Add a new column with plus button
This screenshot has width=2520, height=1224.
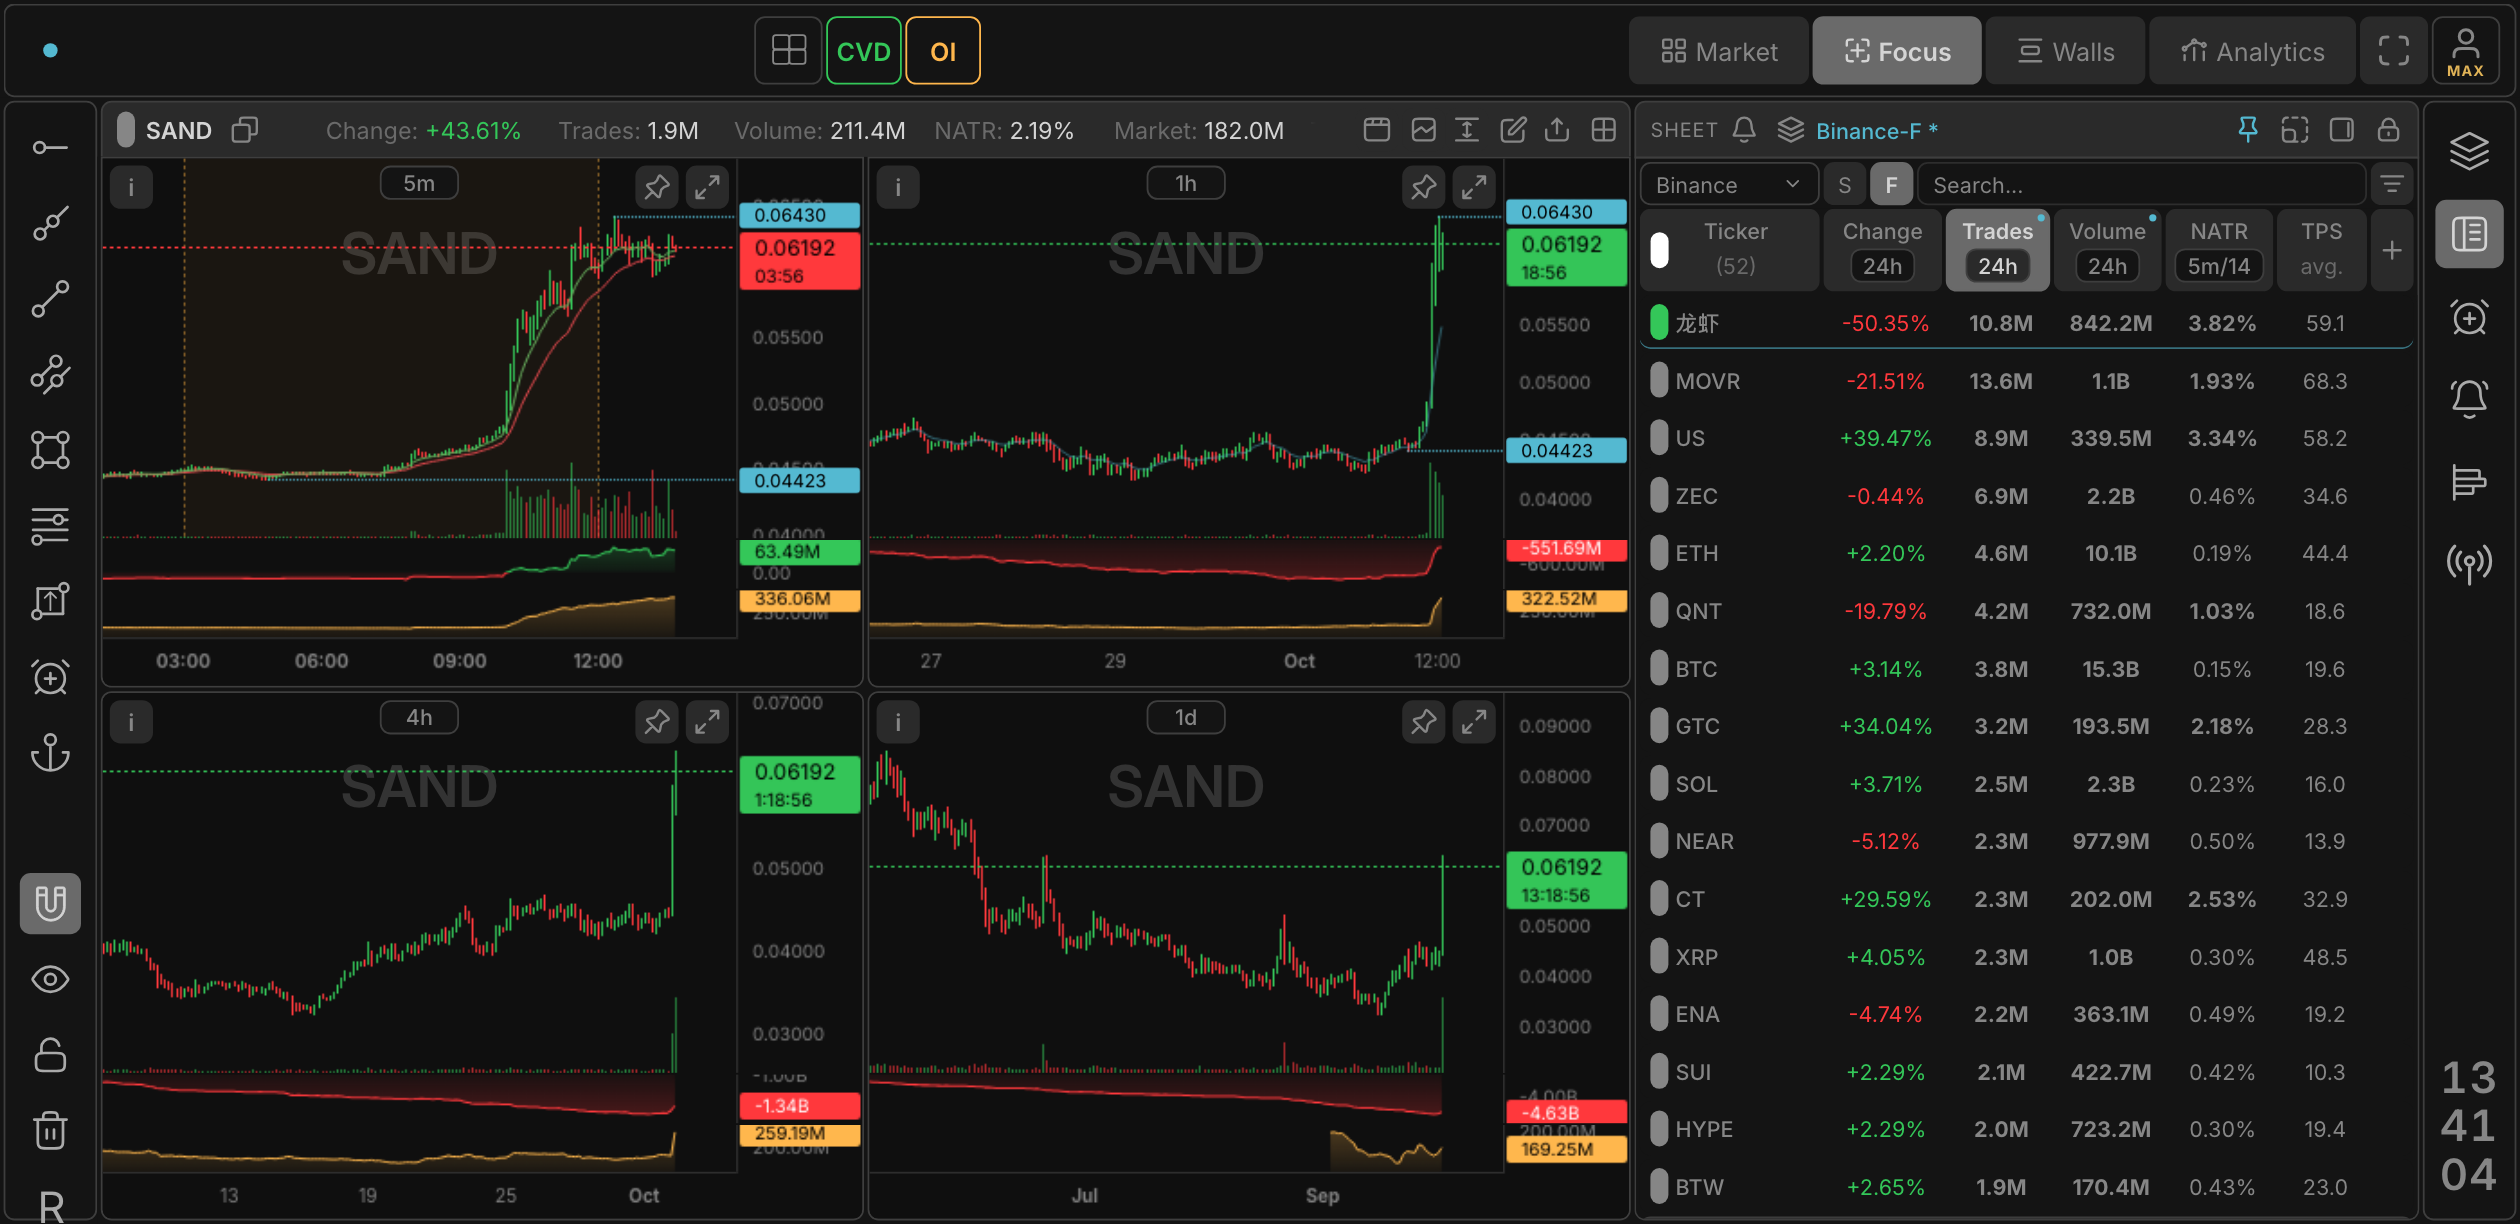coord(2392,250)
